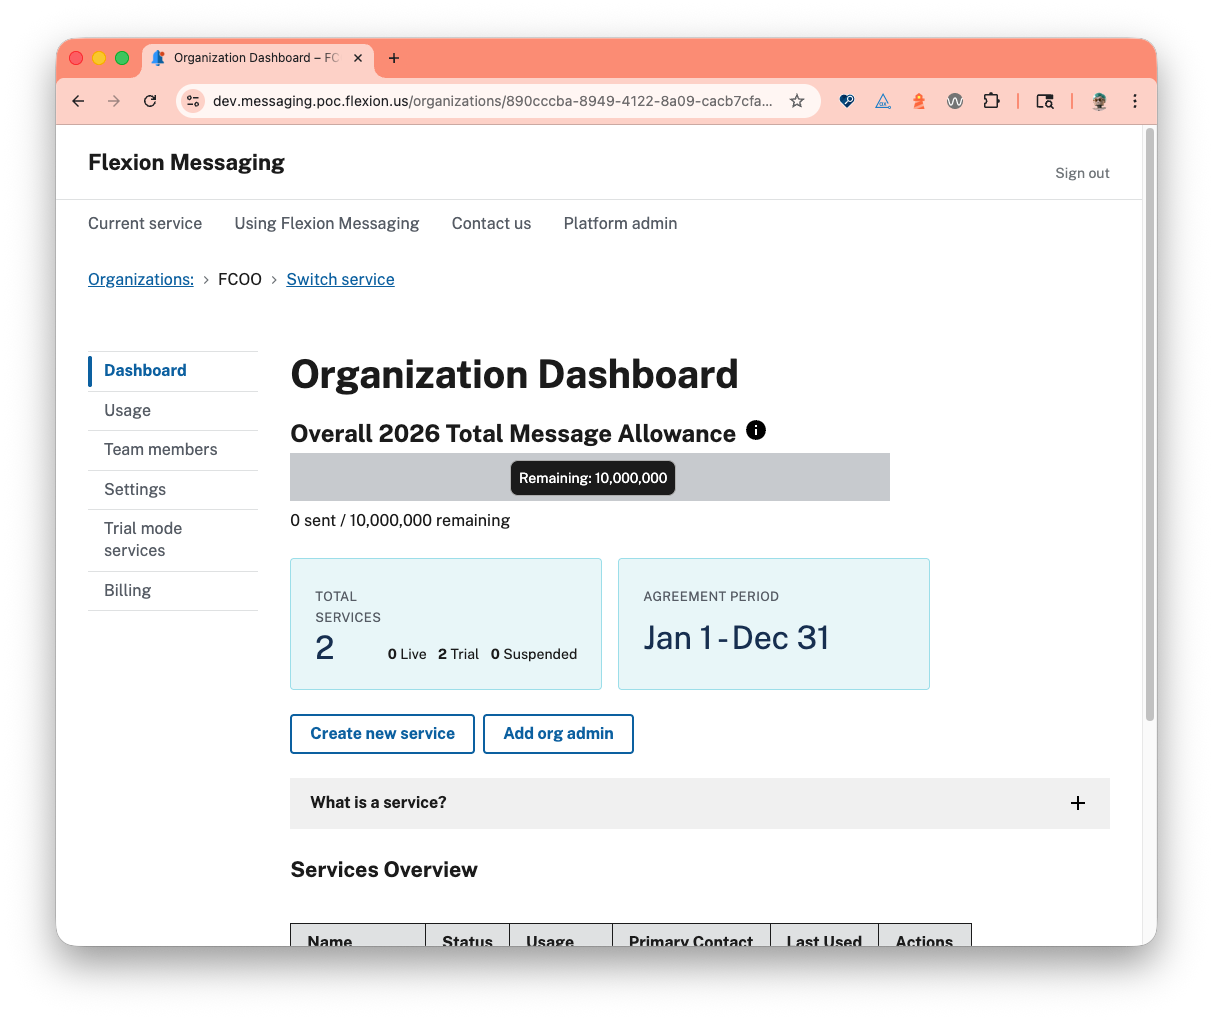Viewport: 1213px width, 1020px height.
Task: Open site information icon in address bar
Action: click(x=194, y=101)
